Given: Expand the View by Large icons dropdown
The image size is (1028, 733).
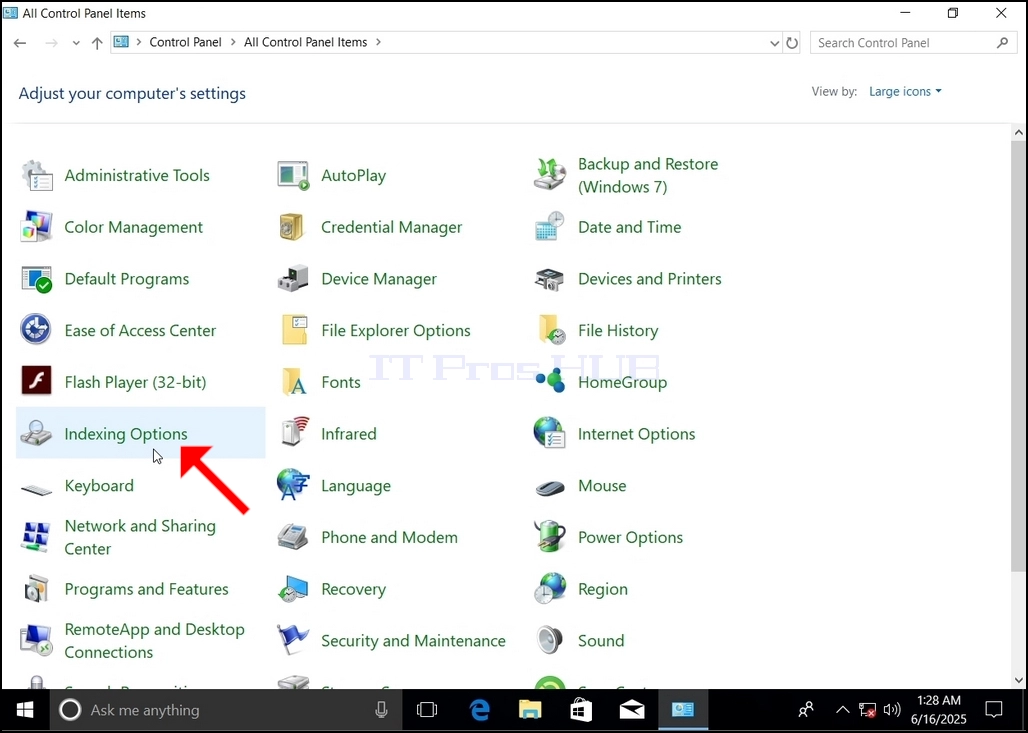Looking at the screenshot, I should click(x=905, y=91).
